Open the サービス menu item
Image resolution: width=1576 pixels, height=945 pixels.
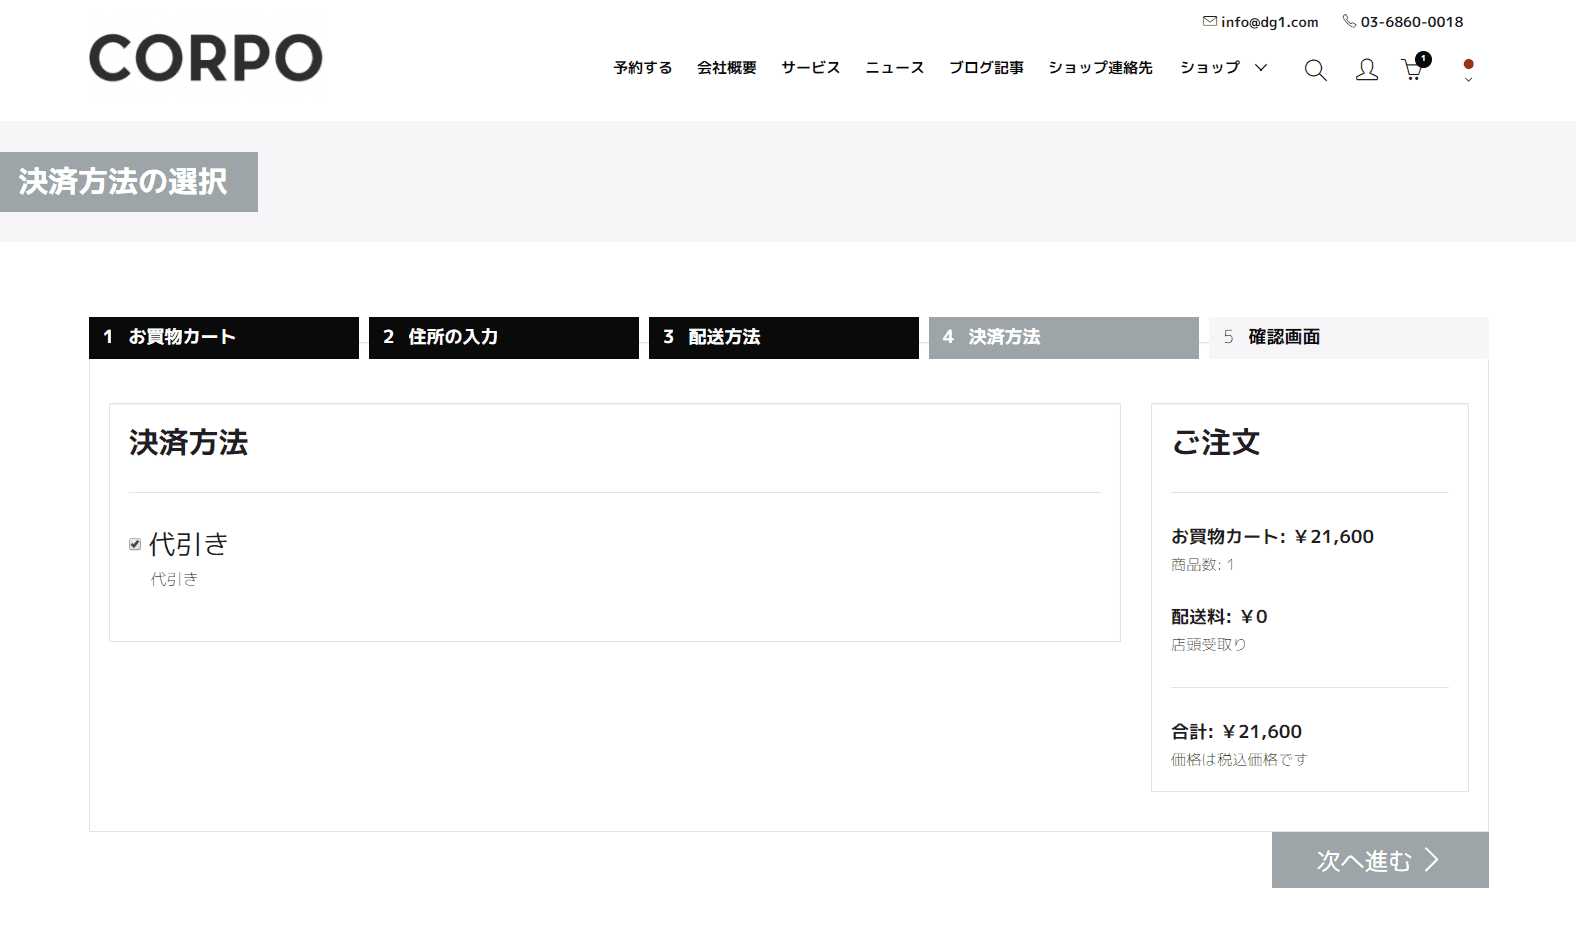811,68
